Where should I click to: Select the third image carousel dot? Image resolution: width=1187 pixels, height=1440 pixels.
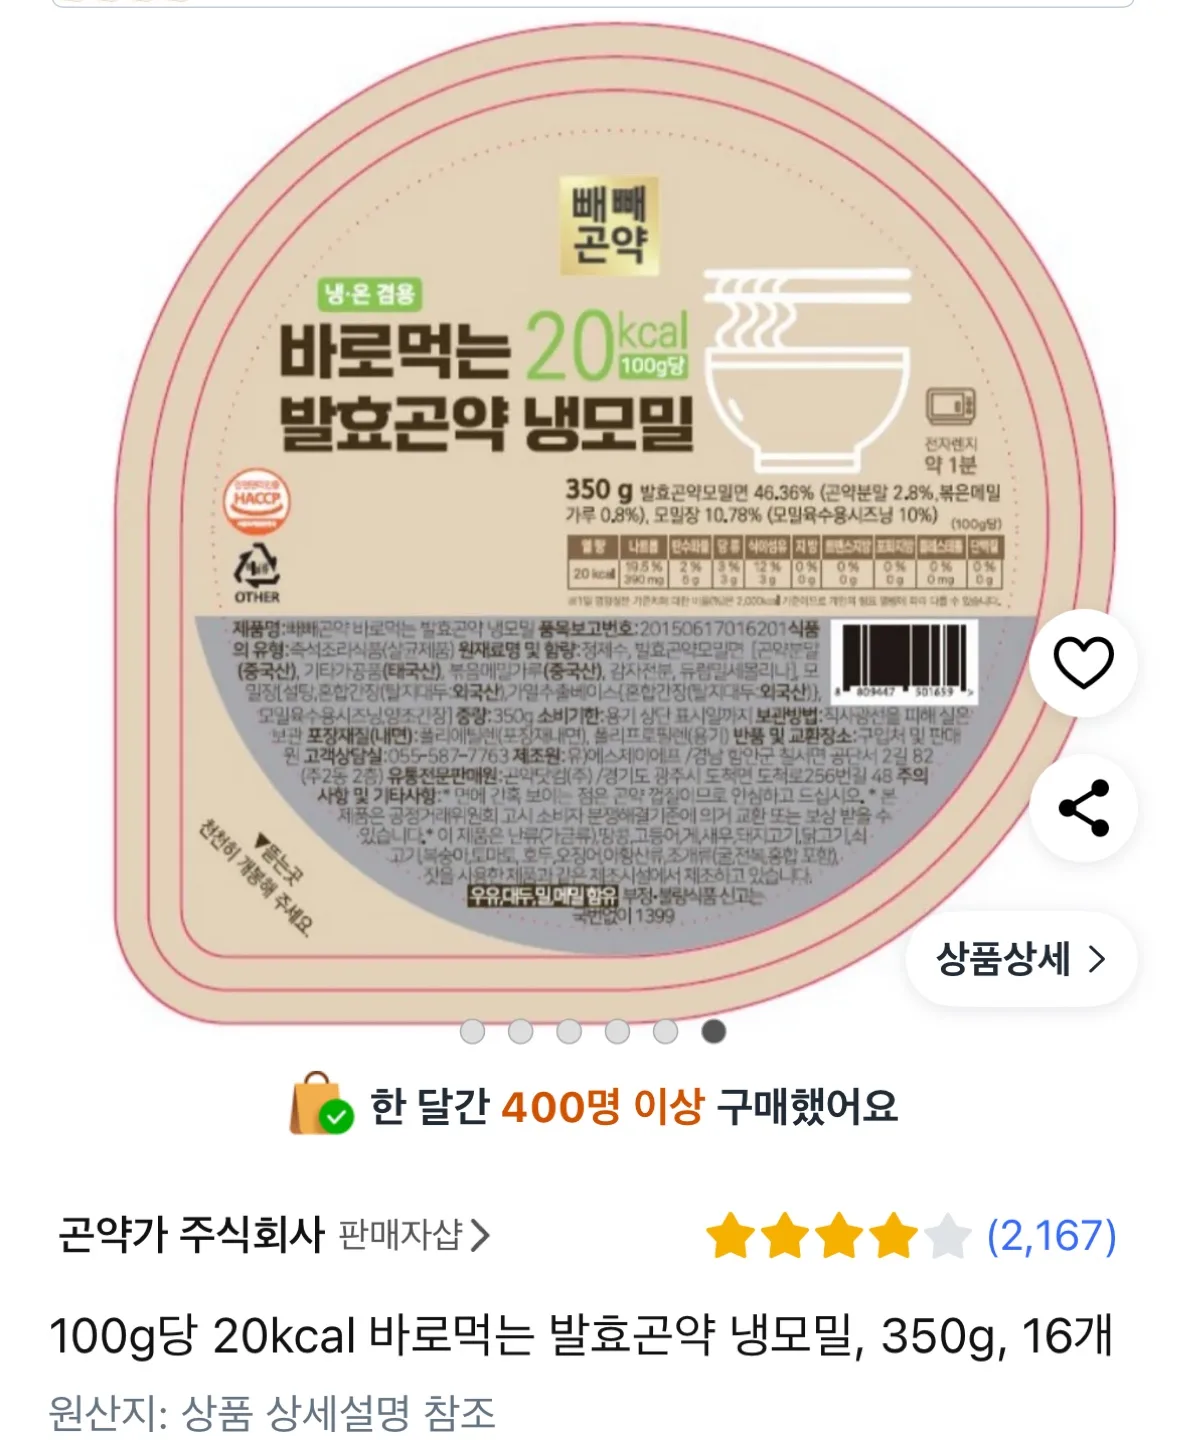point(569,1031)
